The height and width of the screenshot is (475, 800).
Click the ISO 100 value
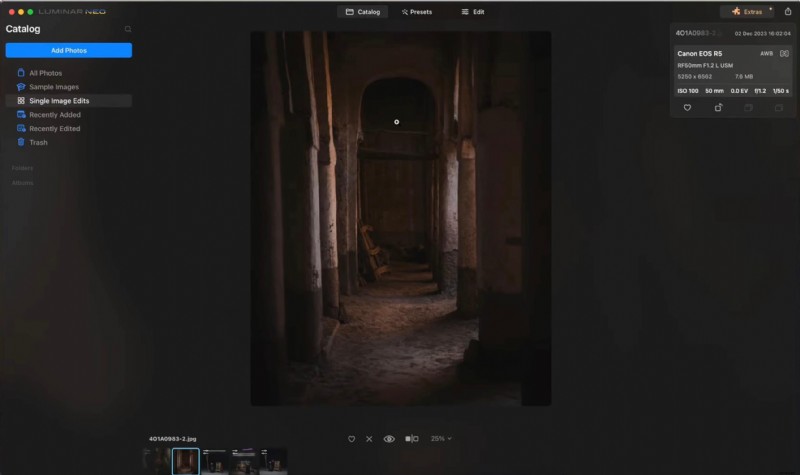[x=688, y=91]
